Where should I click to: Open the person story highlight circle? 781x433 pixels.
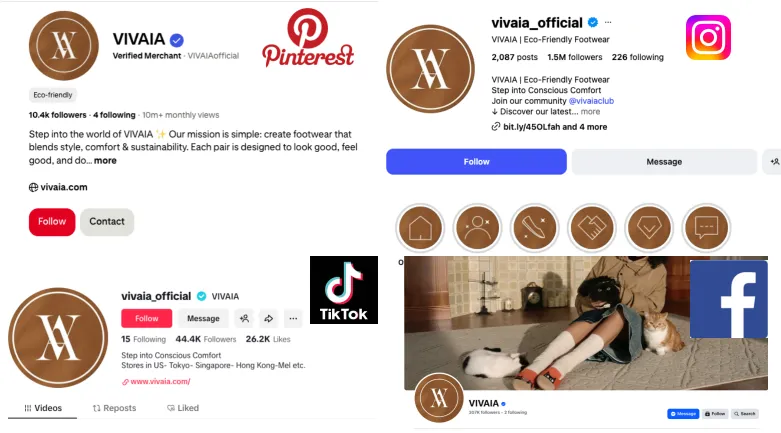[x=478, y=228]
